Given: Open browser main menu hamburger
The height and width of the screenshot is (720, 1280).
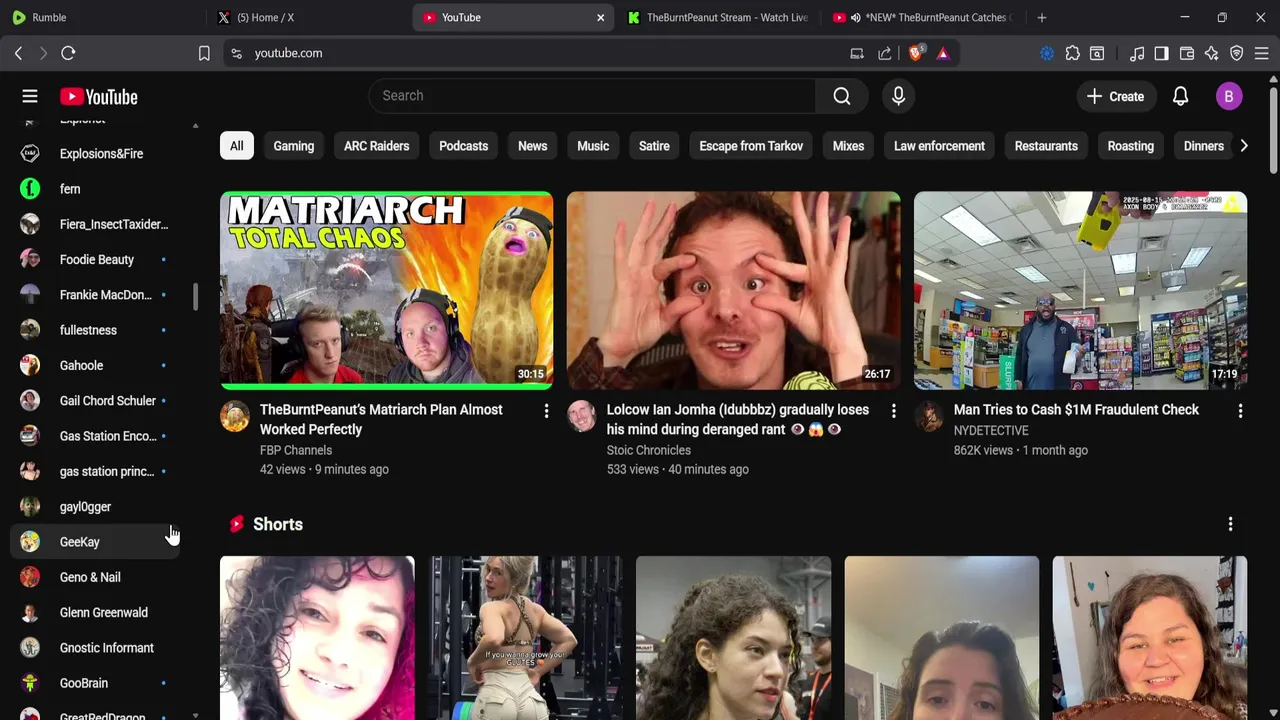Looking at the screenshot, I should [x=1261, y=53].
